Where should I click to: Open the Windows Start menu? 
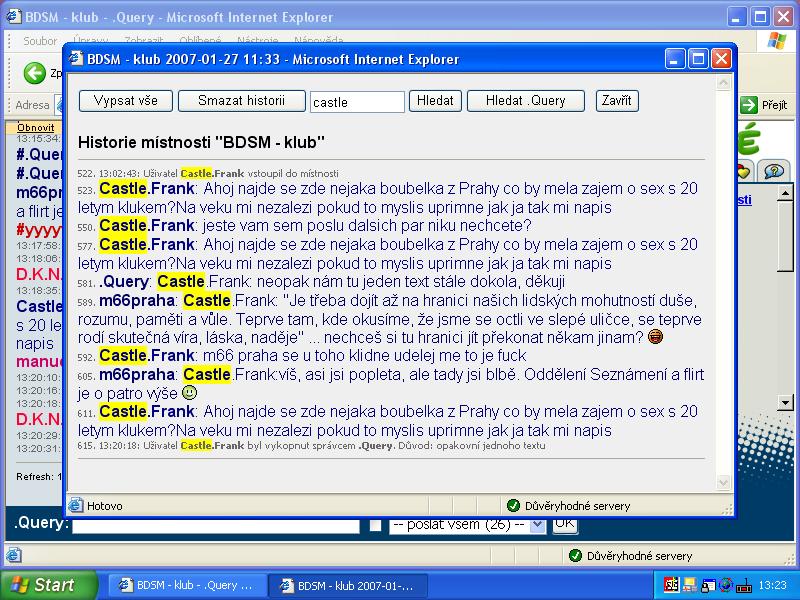point(49,585)
